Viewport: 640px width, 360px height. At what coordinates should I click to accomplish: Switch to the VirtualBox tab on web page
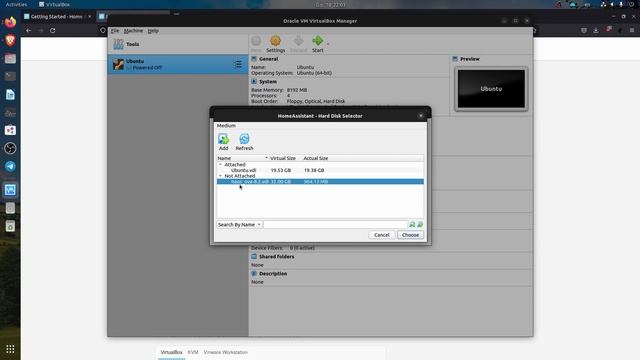(171, 352)
